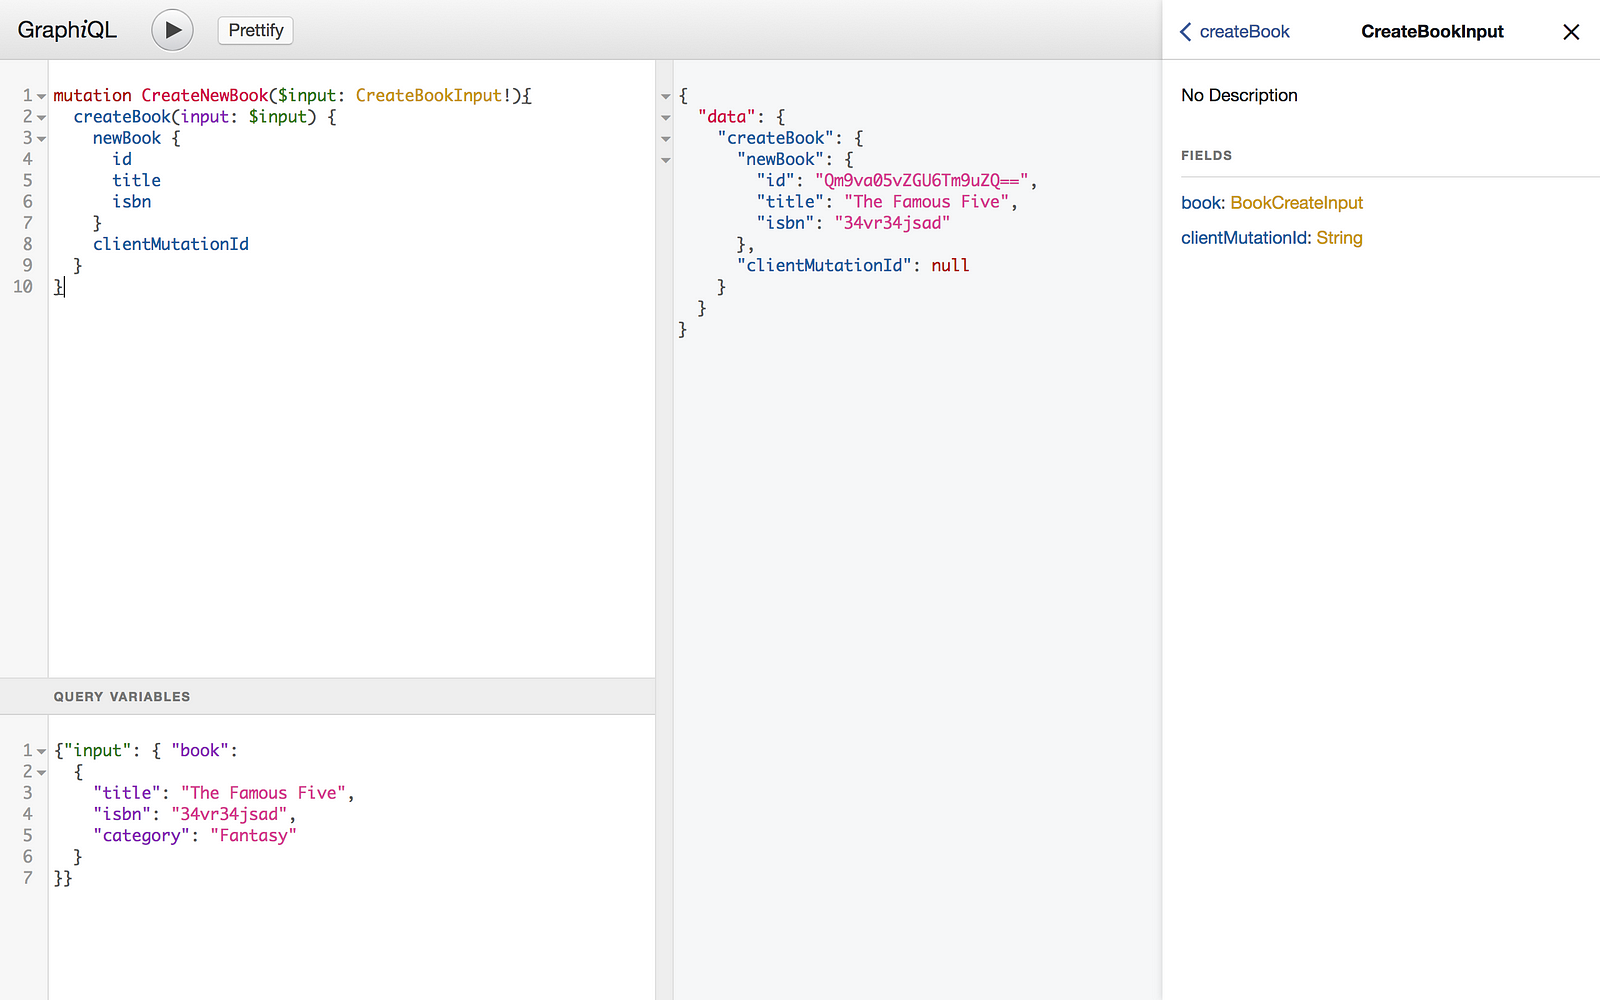
Task: Run the query with the play button
Action: pyautogui.click(x=172, y=30)
